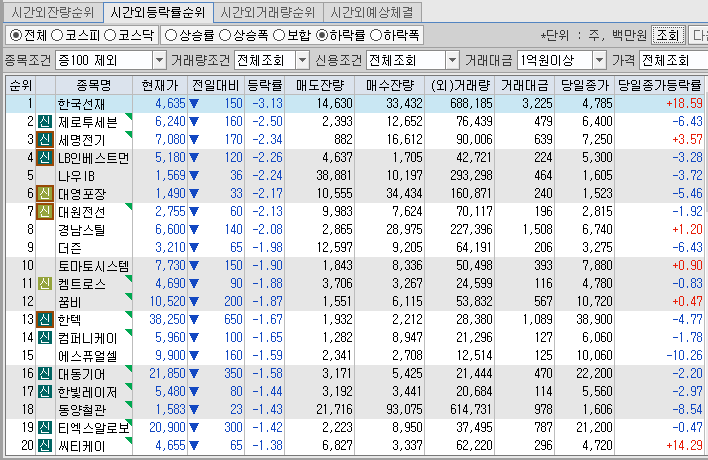Image resolution: width=708 pixels, height=460 pixels.
Task: Click 에스퓨얼셀 closing change -10.26
Action: click(685, 356)
